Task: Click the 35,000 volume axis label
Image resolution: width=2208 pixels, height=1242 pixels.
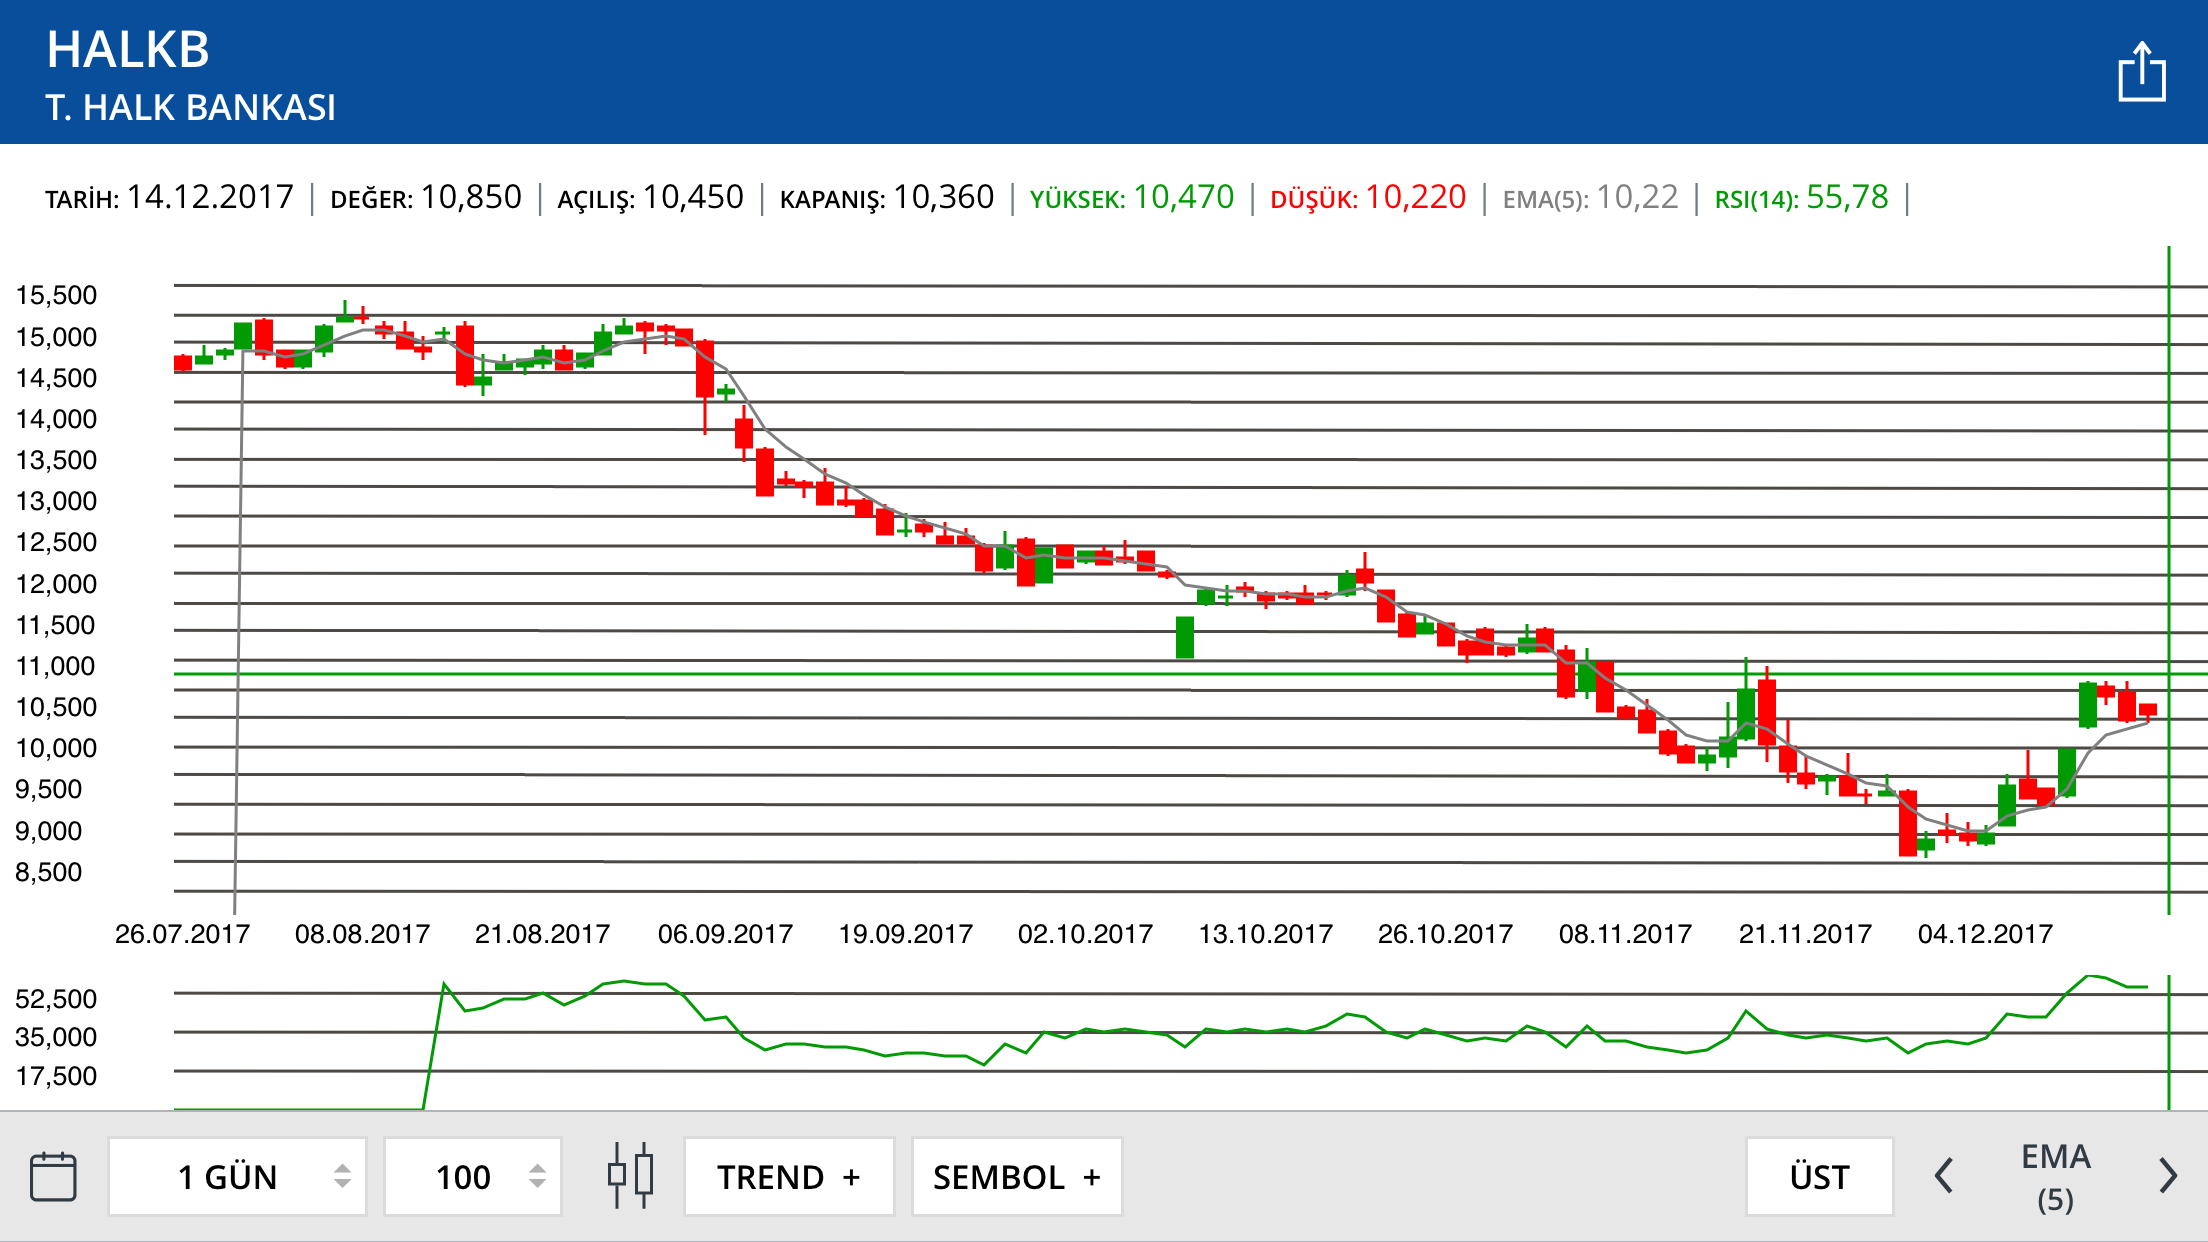Action: coord(56,1037)
